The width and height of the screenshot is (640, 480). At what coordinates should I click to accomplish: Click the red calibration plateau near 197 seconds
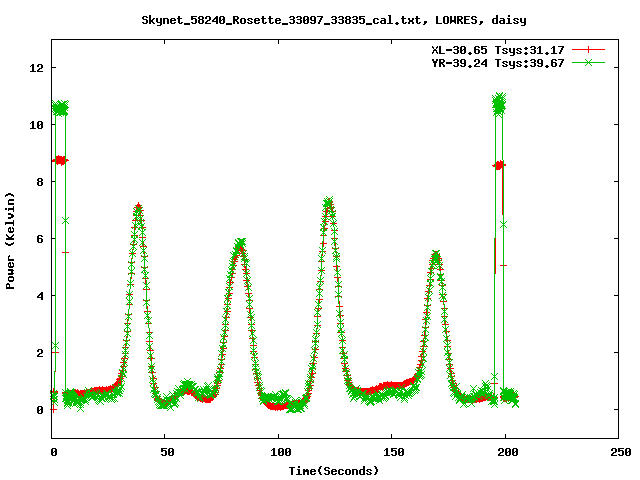click(499, 165)
